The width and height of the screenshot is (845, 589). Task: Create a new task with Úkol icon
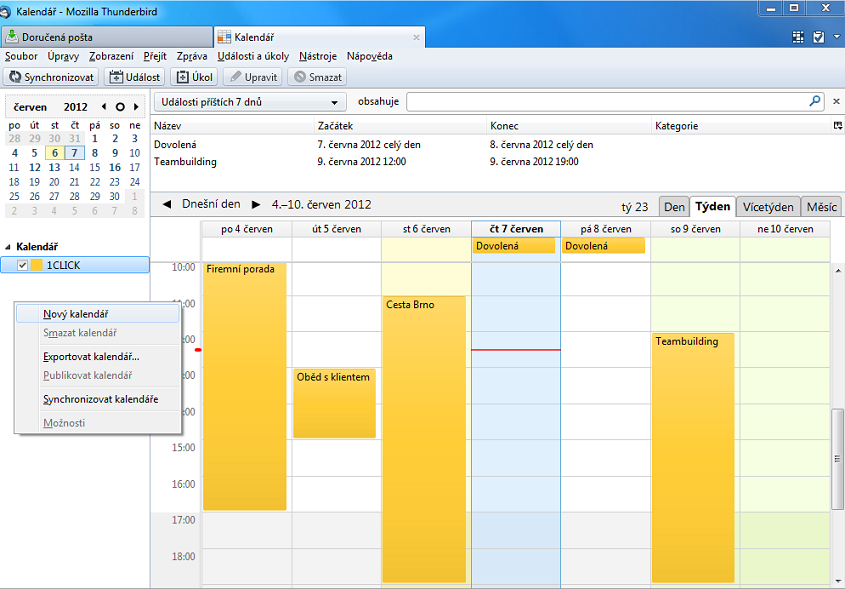coord(182,77)
